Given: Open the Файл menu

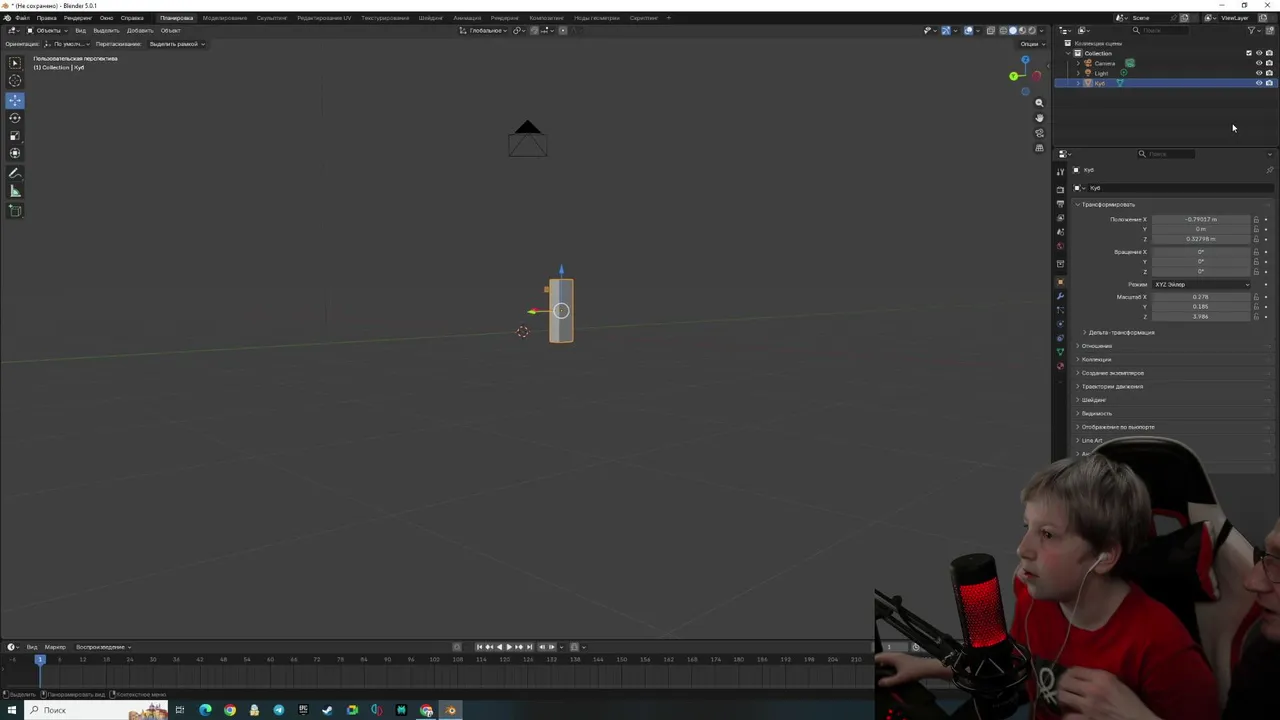Looking at the screenshot, I should pos(22,18).
